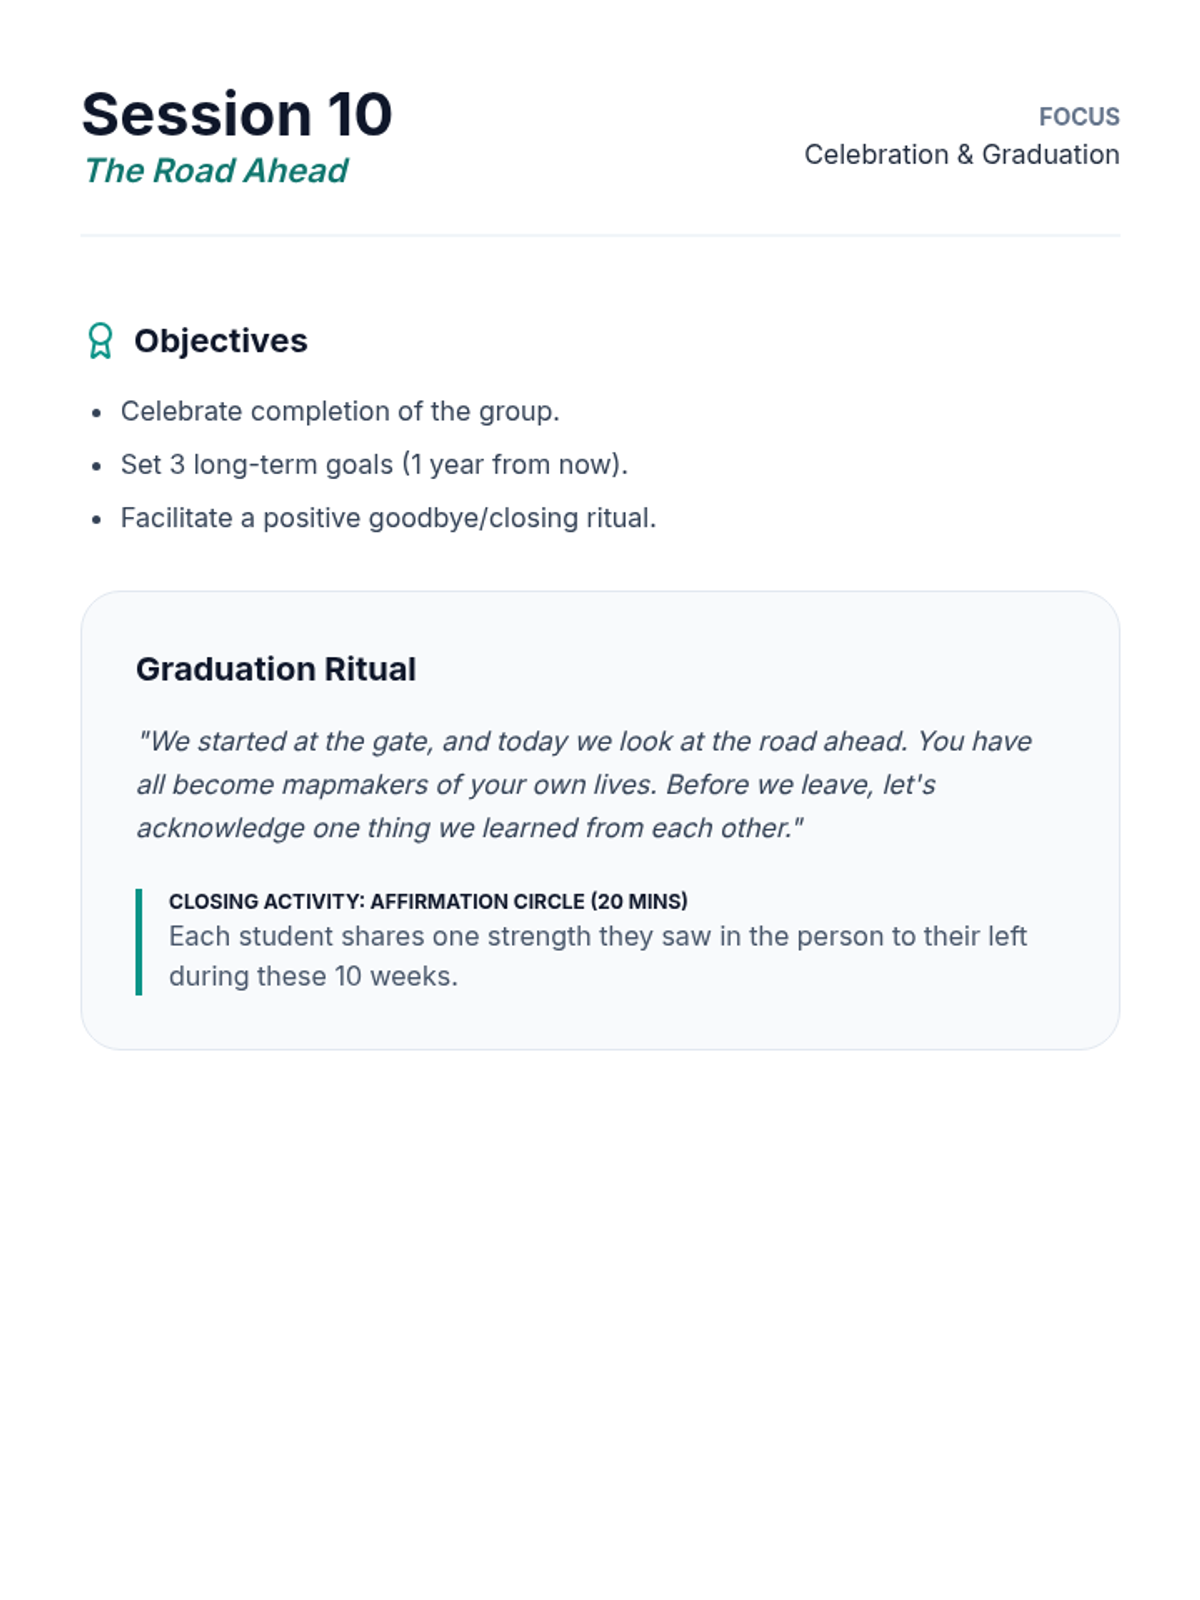Click the "Celebration & Graduation" focus text
Image resolution: width=1200 pixels, height=1600 pixels.
(961, 155)
